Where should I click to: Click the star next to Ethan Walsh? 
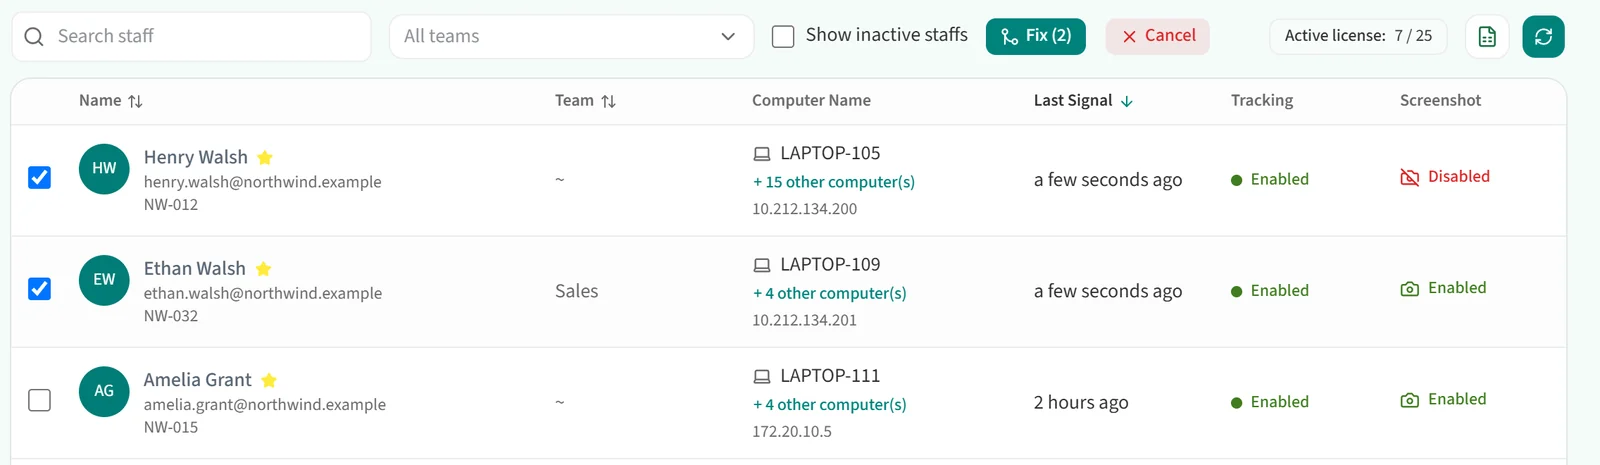[263, 268]
